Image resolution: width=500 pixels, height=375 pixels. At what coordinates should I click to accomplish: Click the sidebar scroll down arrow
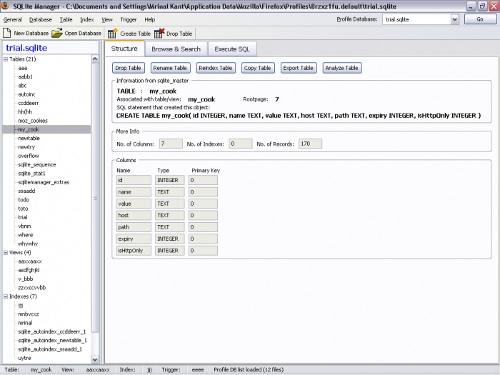(x=95, y=360)
